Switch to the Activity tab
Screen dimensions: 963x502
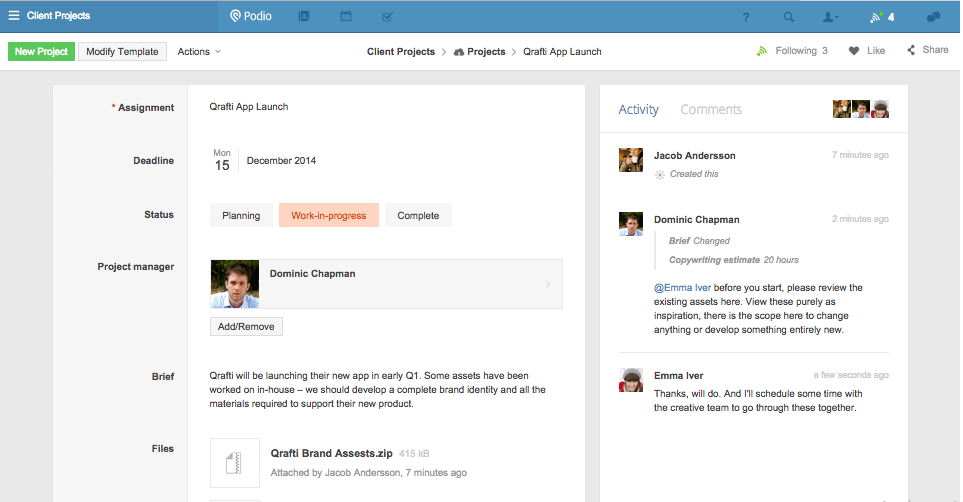tap(638, 109)
